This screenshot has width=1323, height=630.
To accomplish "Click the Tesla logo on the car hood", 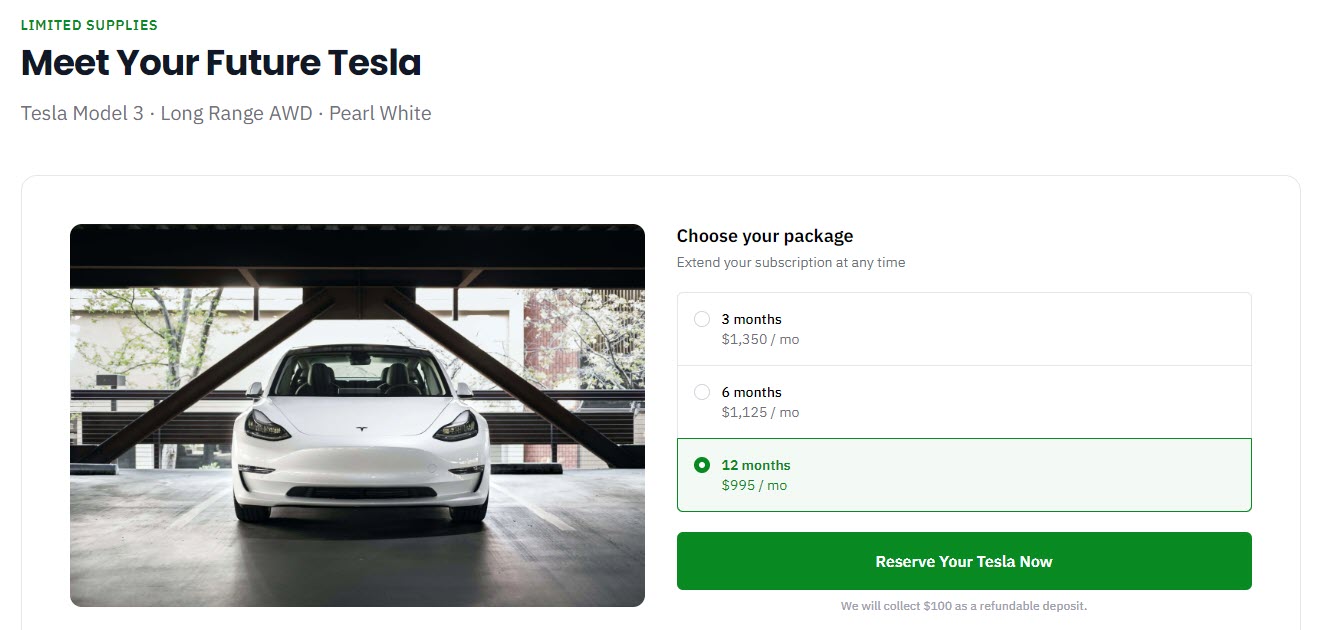I will coord(361,428).
